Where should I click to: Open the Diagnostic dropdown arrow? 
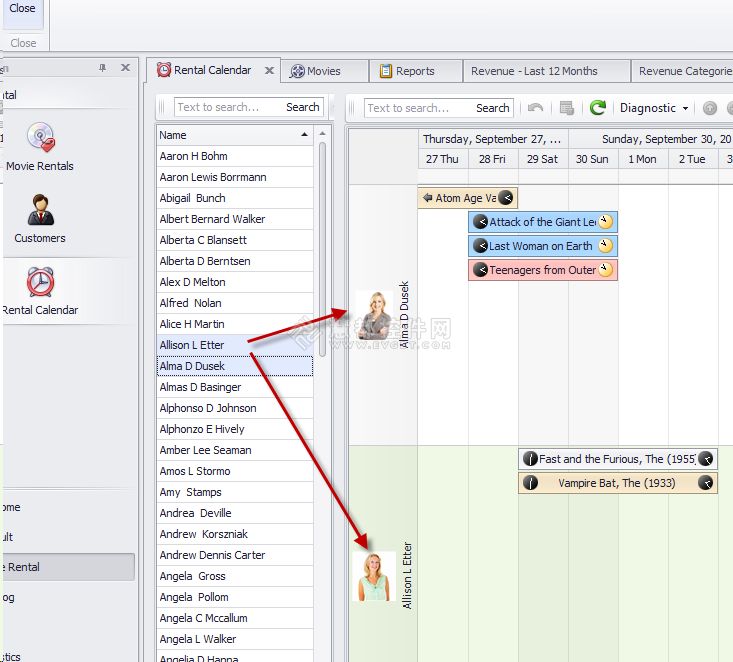click(685, 108)
